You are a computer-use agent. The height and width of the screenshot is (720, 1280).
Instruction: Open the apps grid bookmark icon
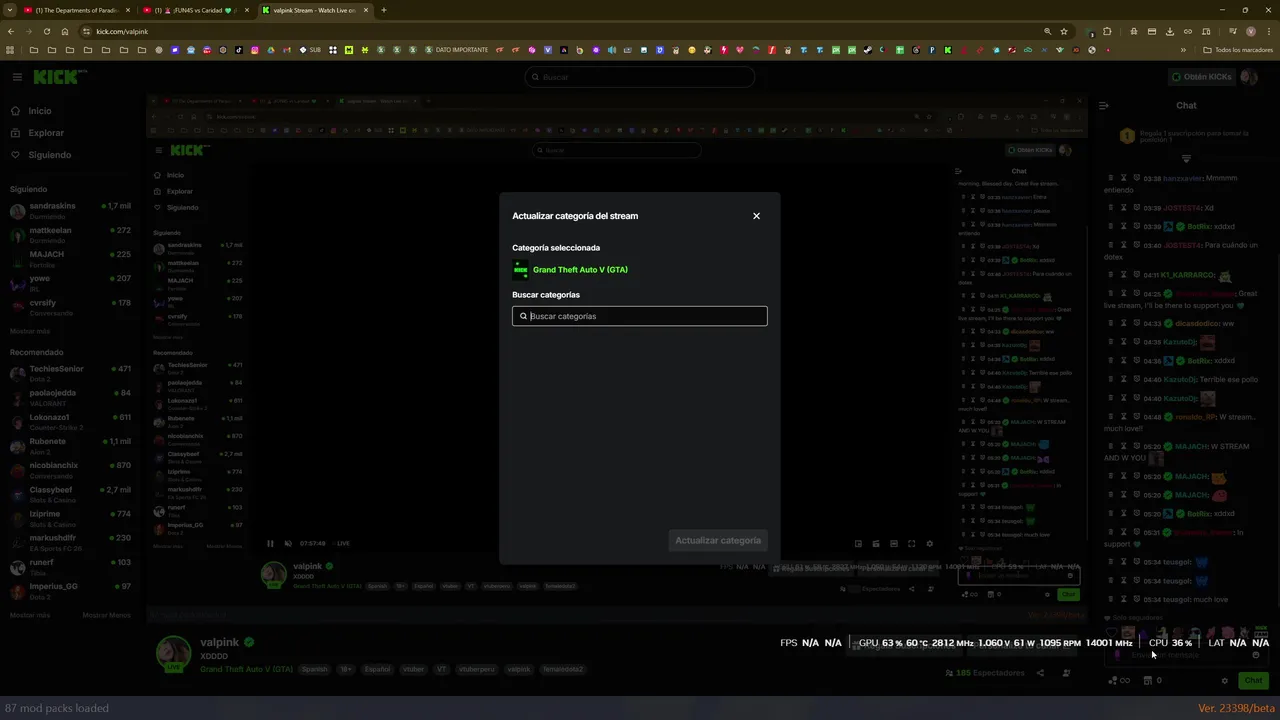pyautogui.click(x=11, y=50)
